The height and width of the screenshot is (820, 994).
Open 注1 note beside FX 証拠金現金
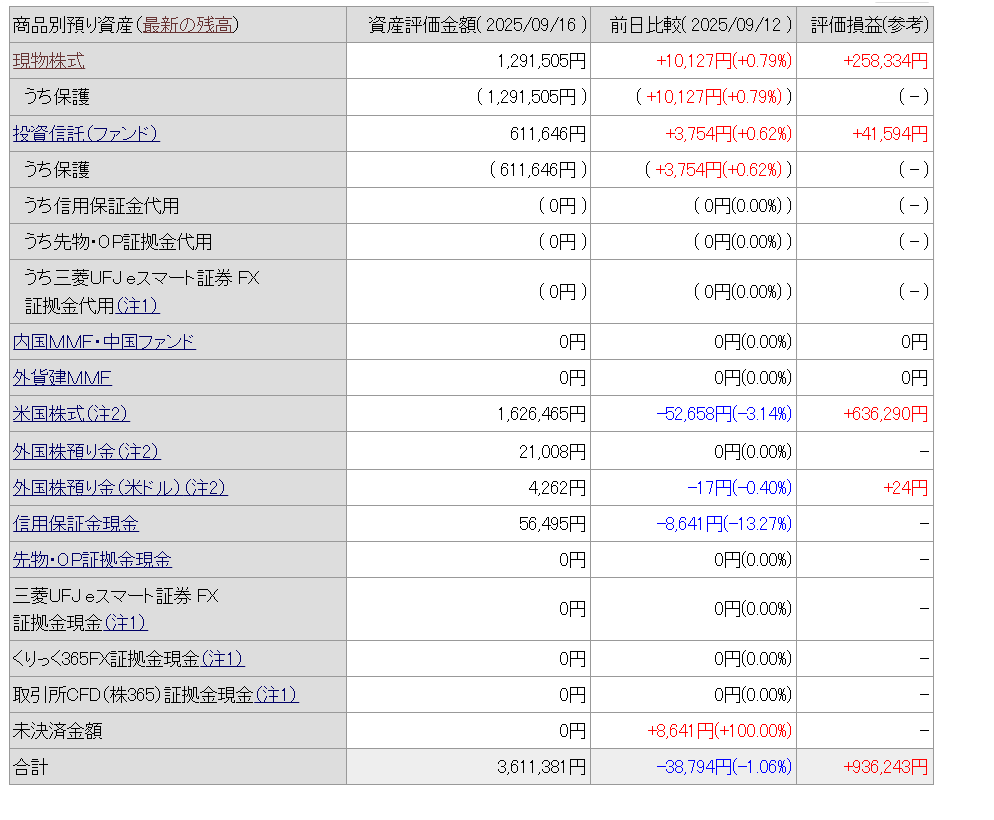click(x=126, y=623)
